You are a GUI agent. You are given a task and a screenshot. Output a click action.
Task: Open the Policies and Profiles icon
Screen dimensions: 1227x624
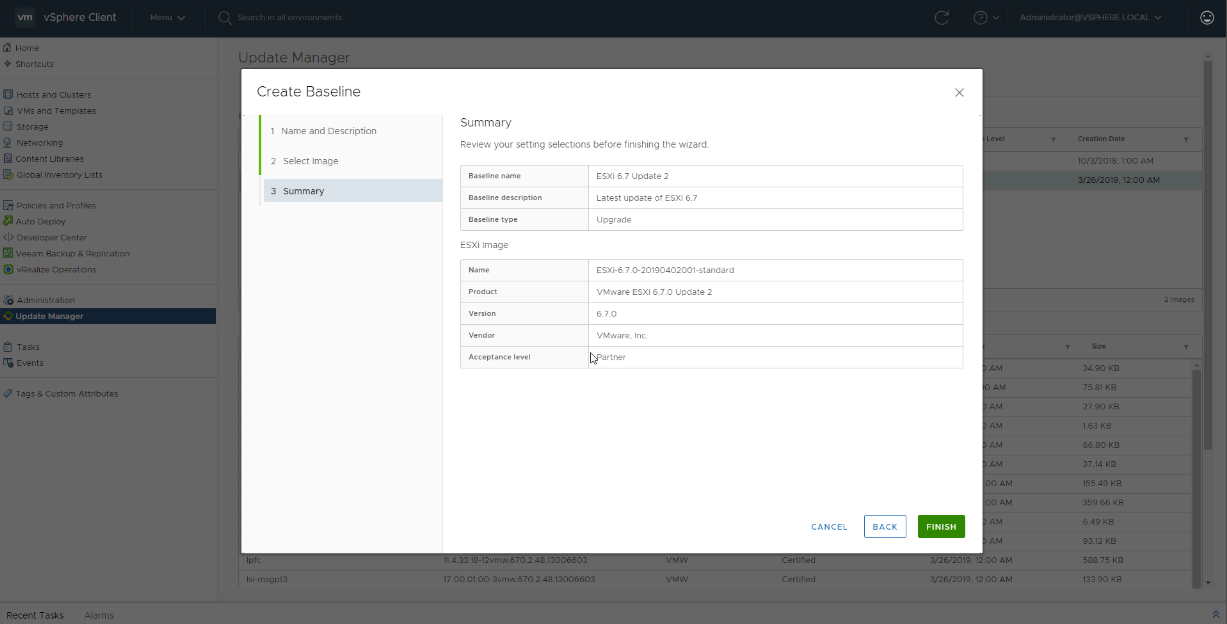click(7, 206)
